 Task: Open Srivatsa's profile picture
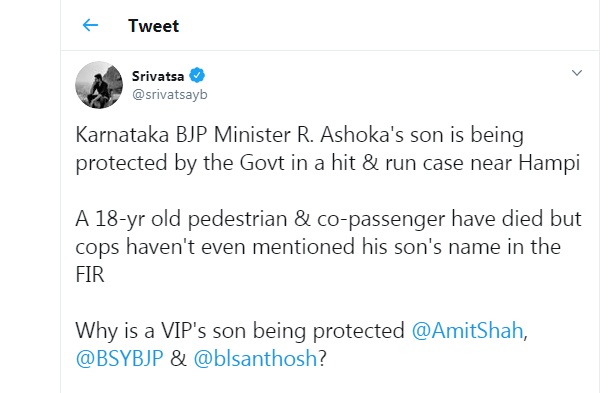click(x=99, y=85)
